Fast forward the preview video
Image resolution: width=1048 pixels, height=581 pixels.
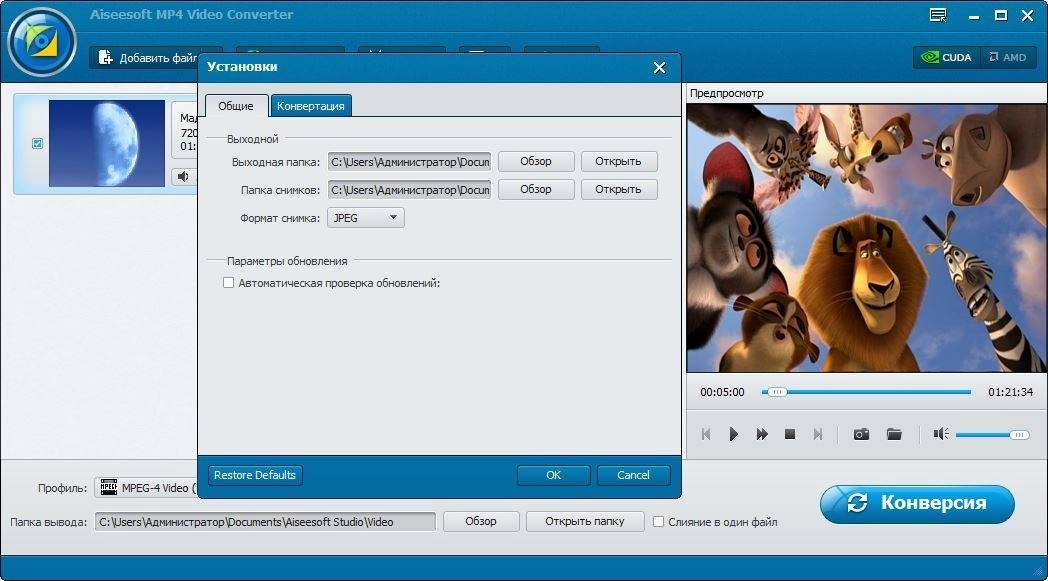click(761, 435)
